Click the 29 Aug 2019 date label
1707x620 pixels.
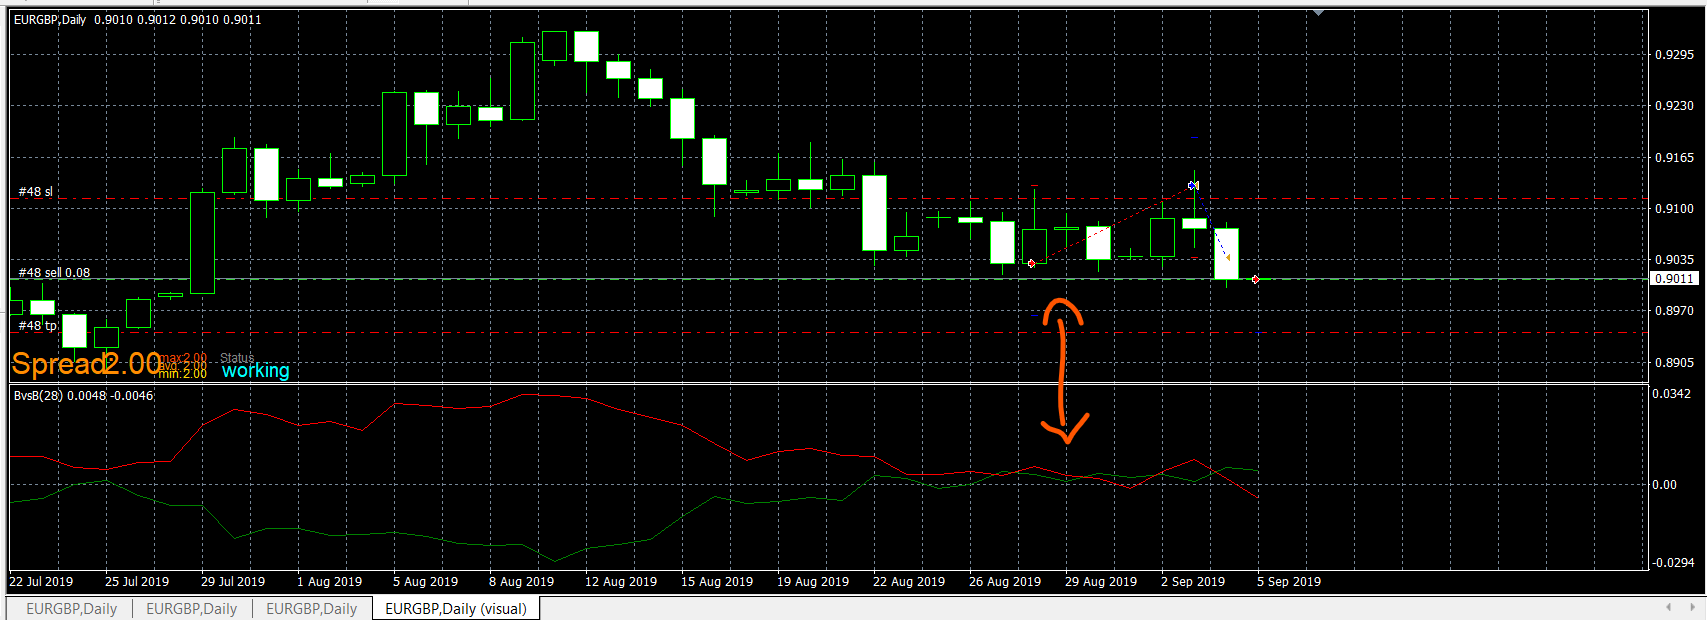coord(1101,582)
